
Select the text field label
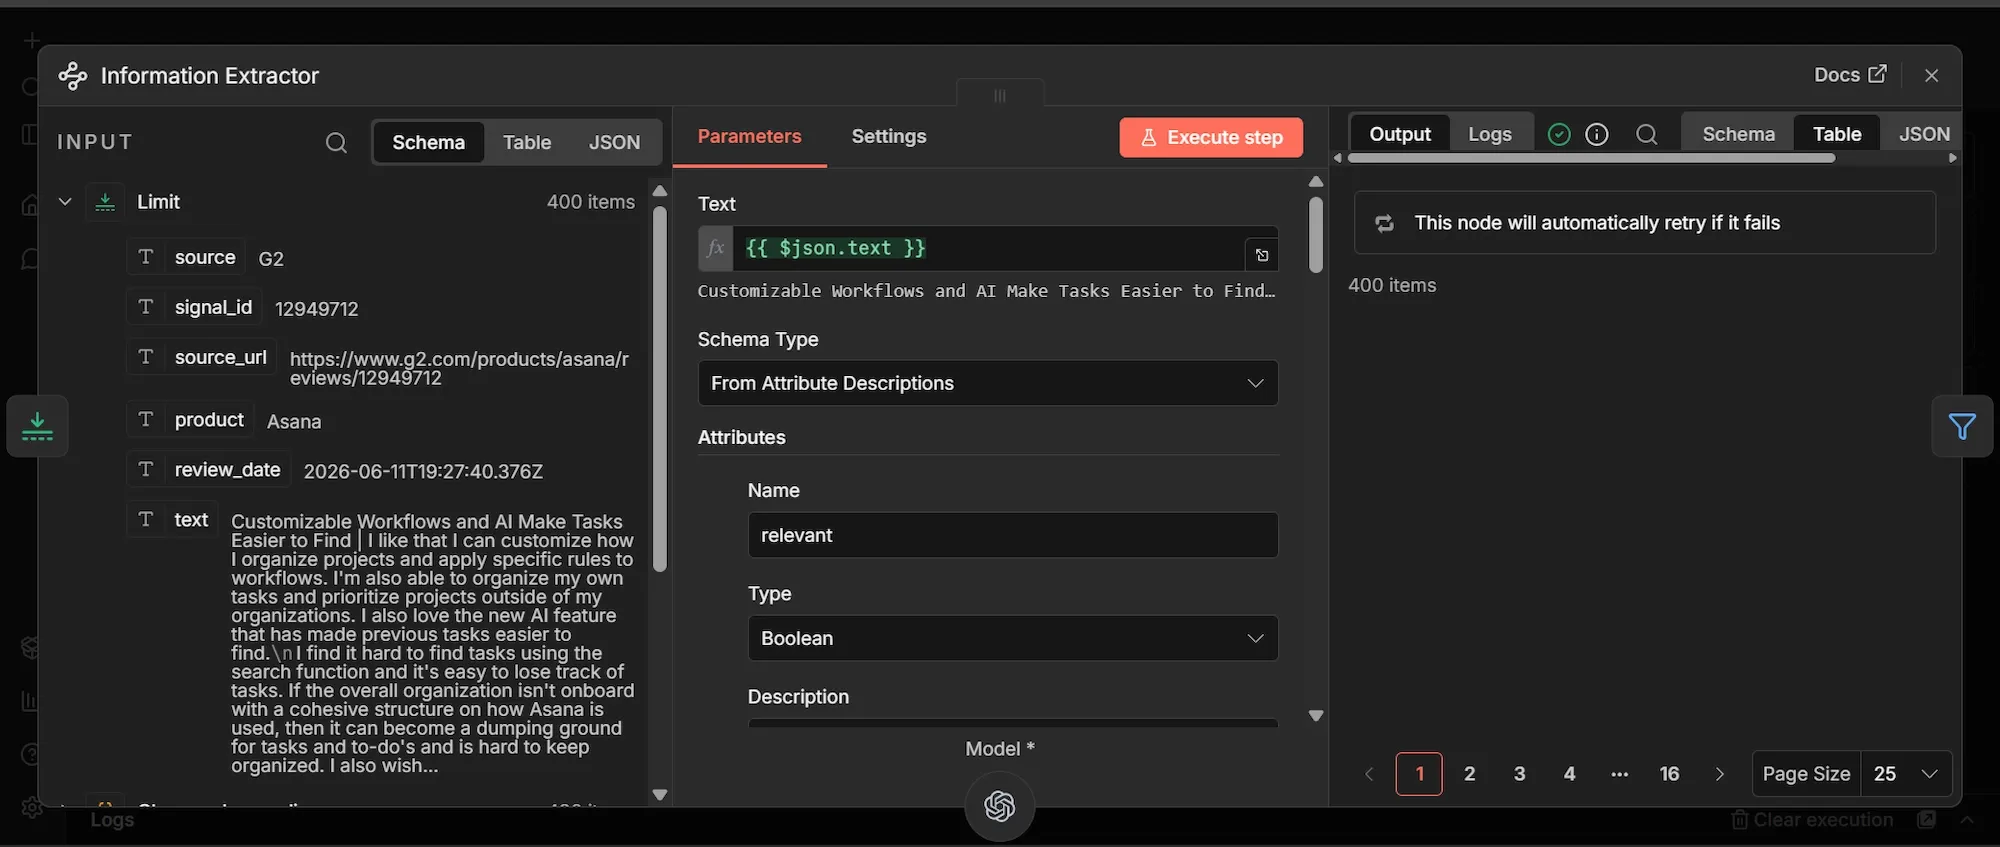point(191,520)
